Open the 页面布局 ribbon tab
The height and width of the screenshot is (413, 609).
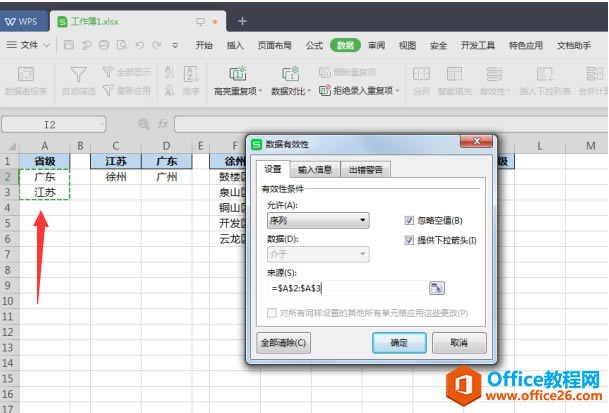[x=275, y=45]
